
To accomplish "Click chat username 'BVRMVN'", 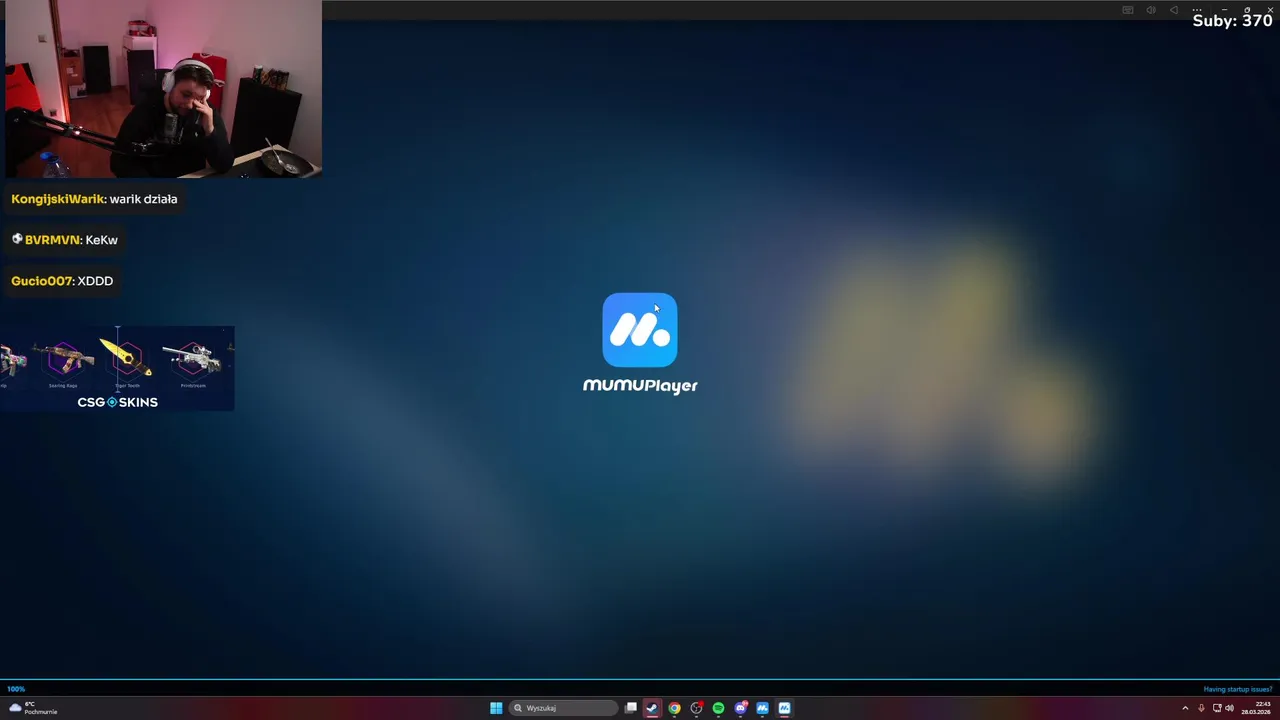I will [52, 240].
